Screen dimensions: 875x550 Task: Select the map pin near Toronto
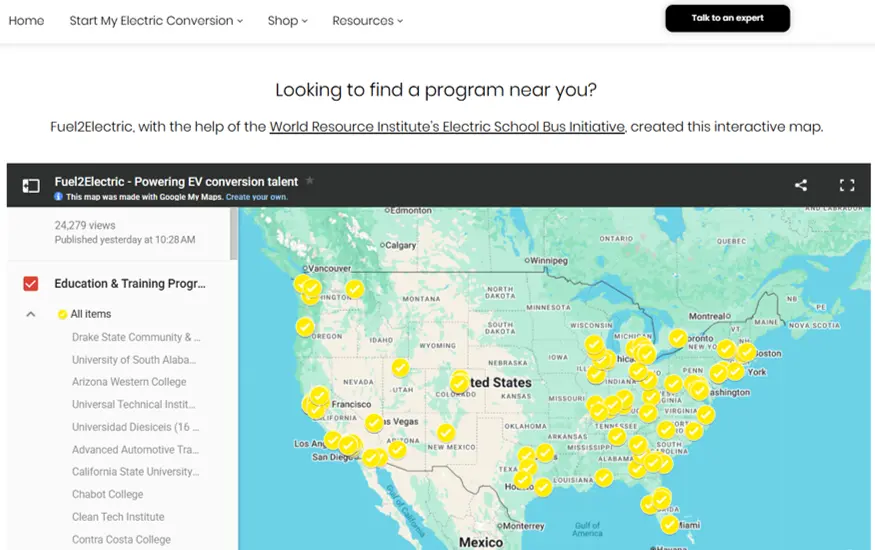click(x=677, y=338)
